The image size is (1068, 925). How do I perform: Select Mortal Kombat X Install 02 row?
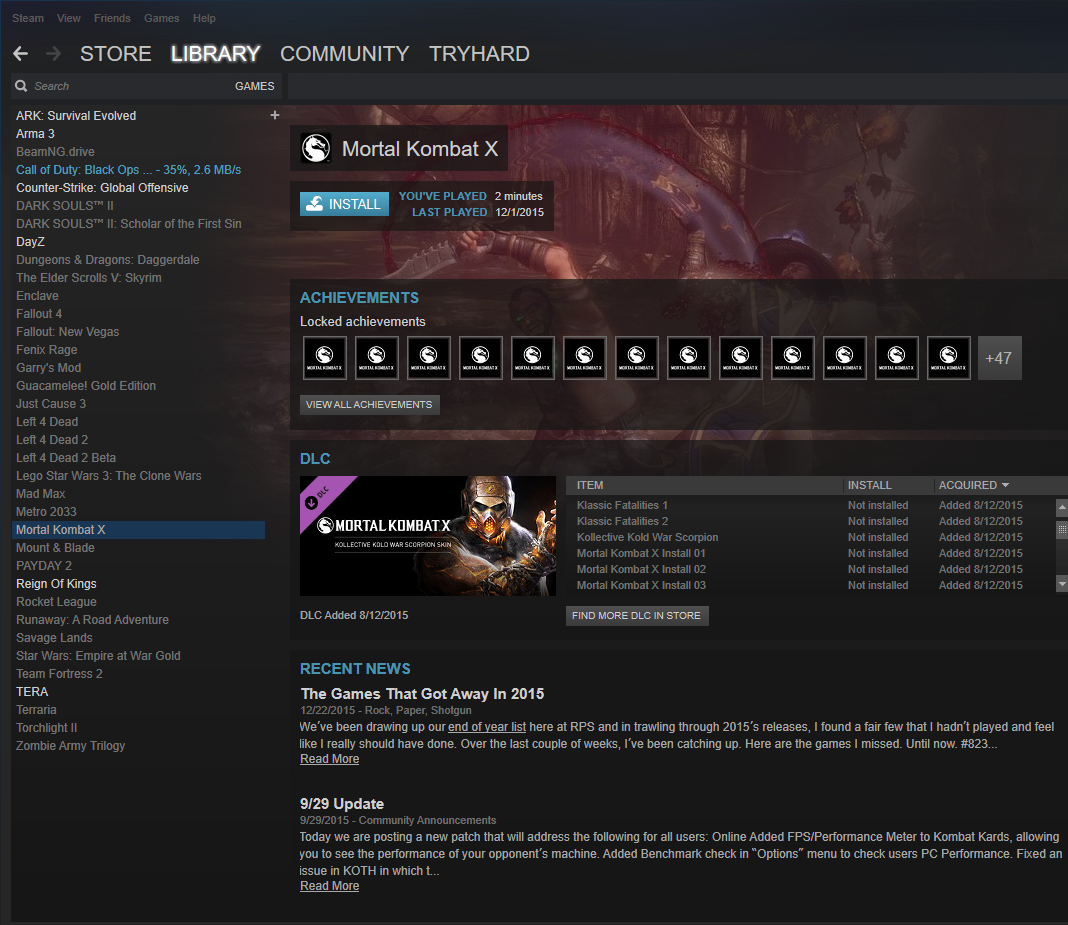coord(810,569)
